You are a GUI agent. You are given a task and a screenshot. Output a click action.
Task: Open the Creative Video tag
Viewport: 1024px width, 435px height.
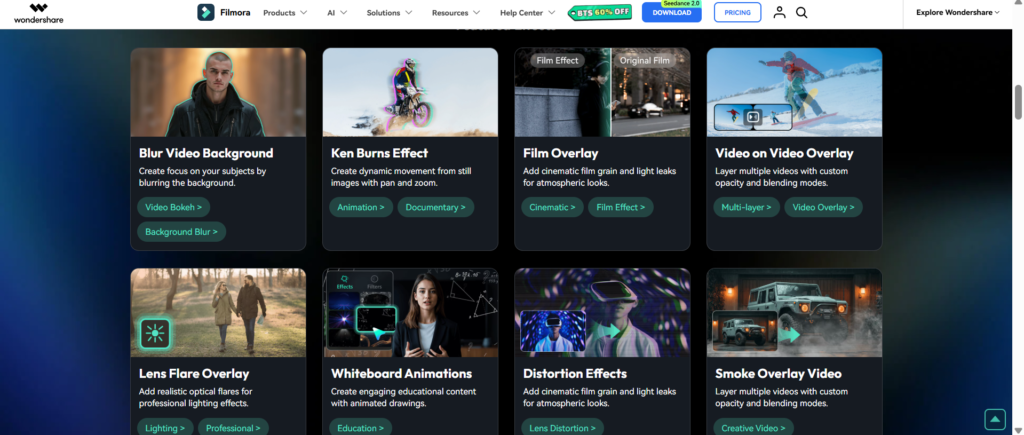[x=754, y=428]
